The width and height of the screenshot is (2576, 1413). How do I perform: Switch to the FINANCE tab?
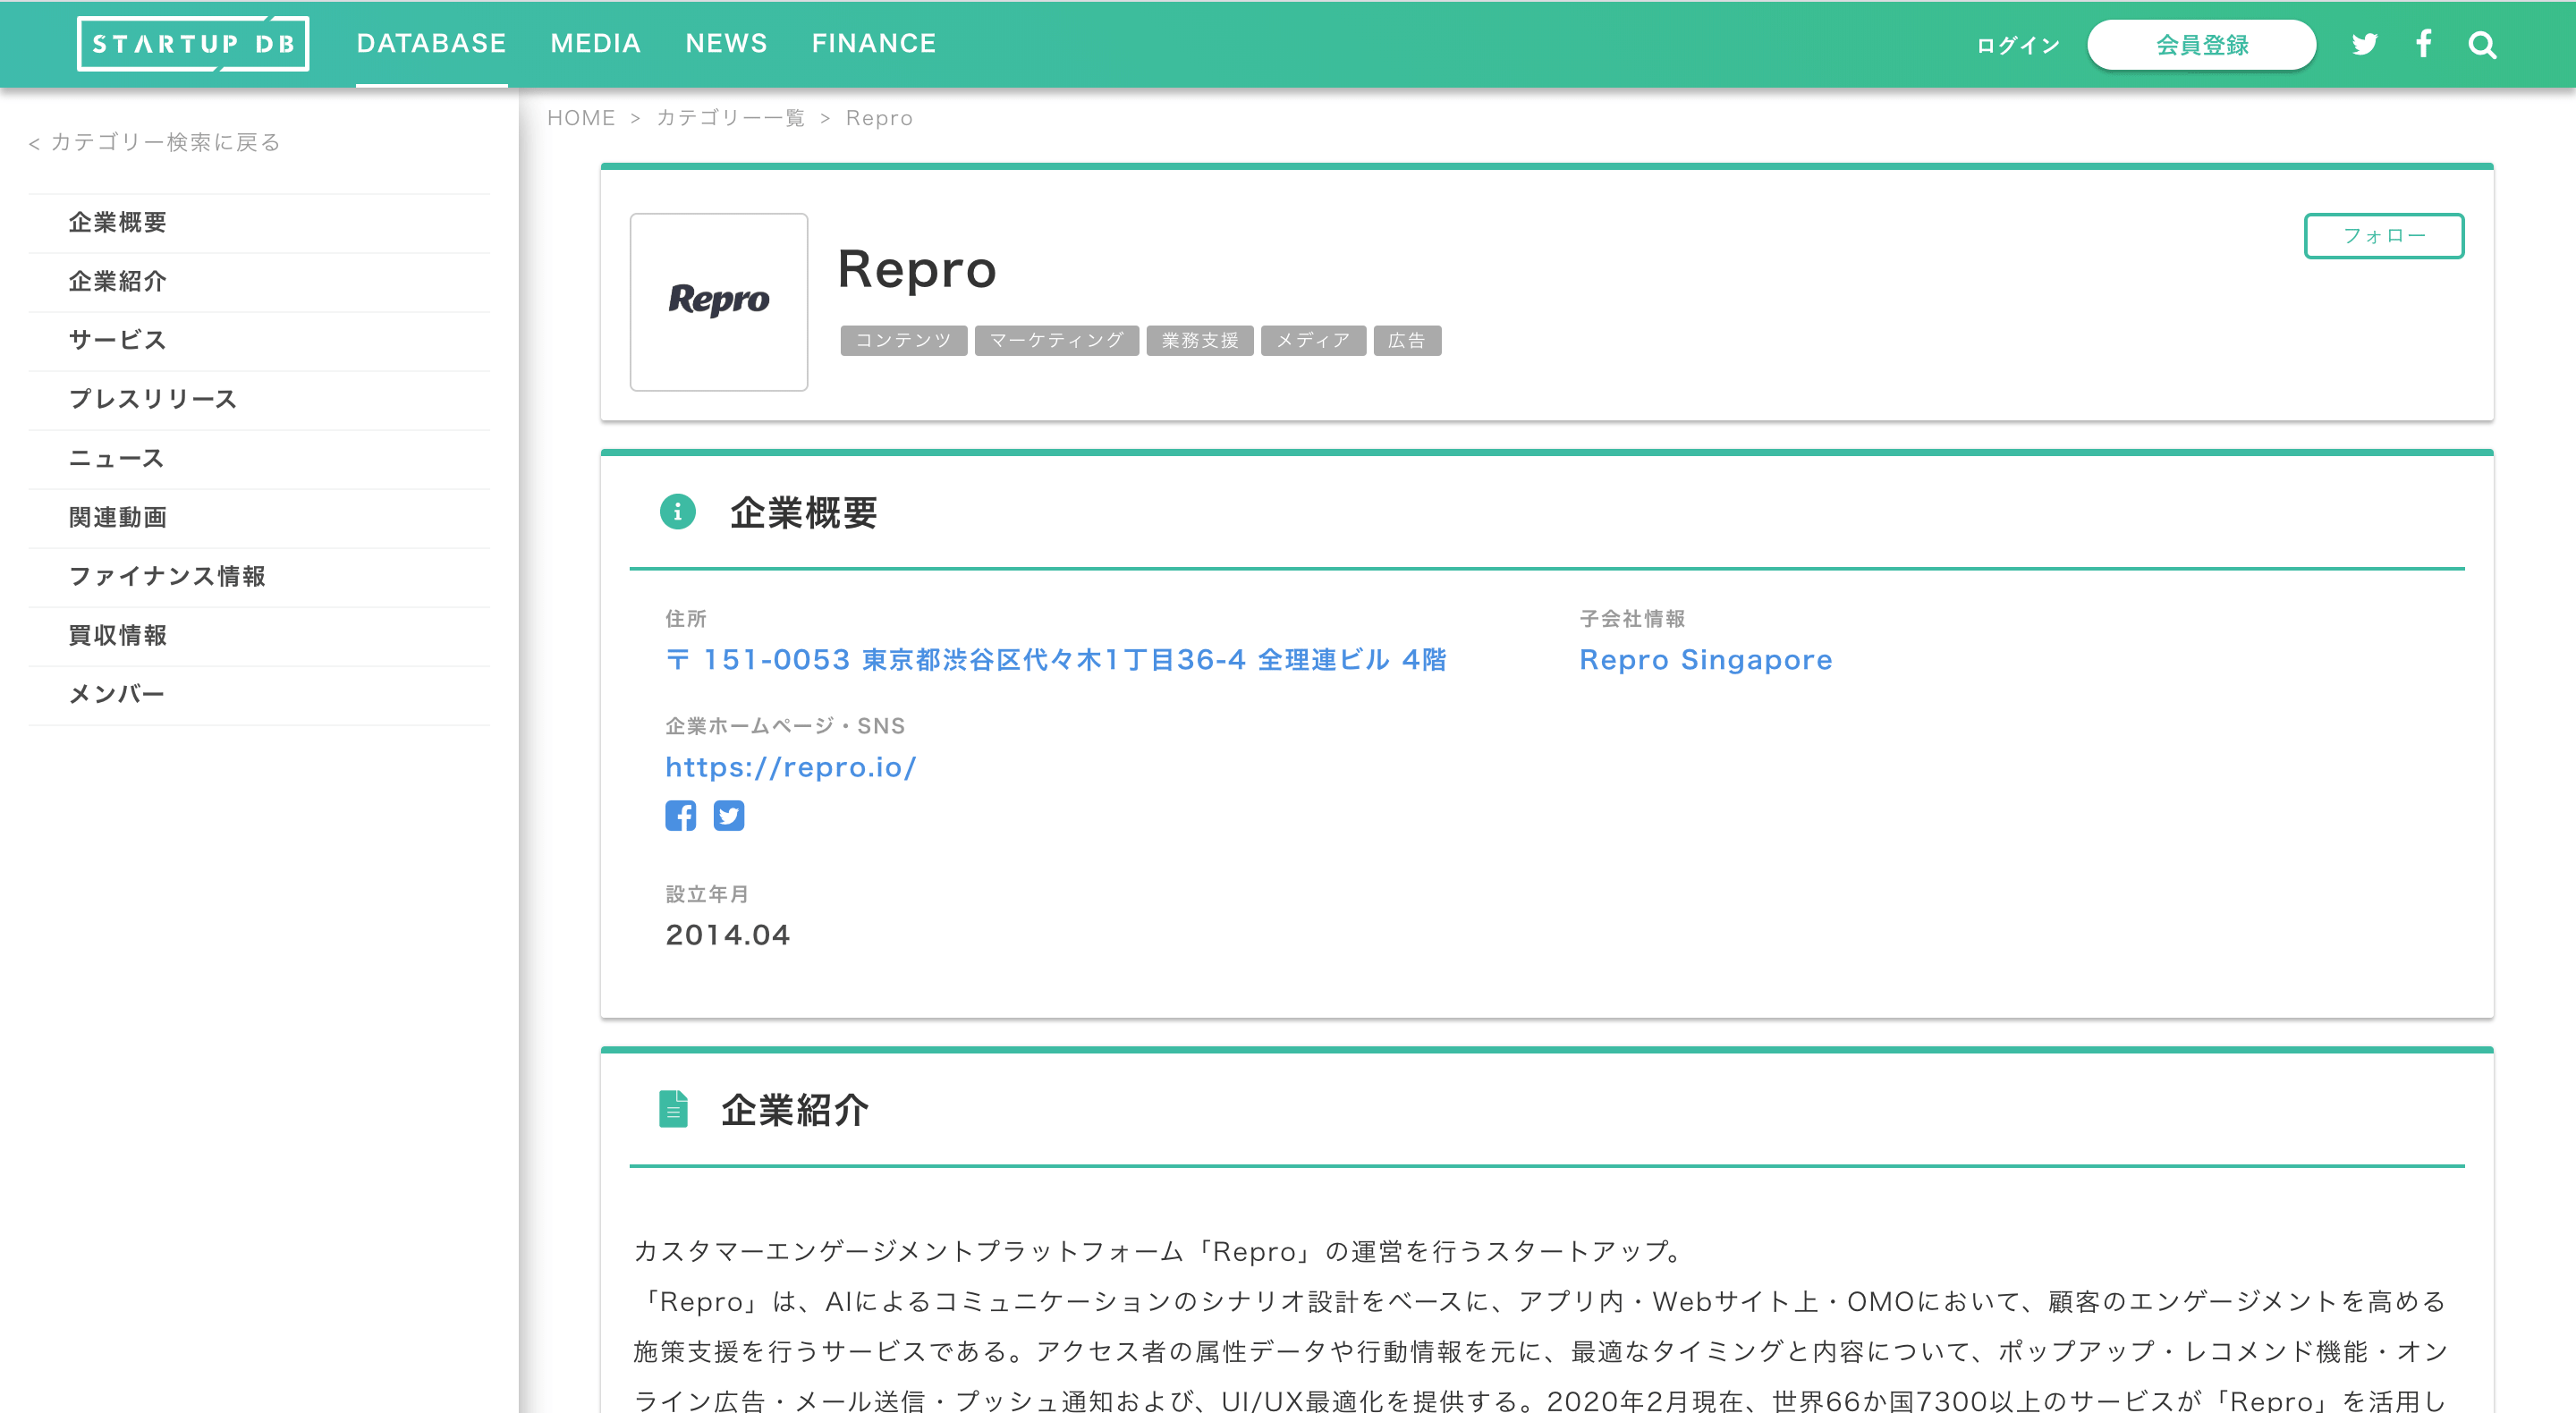pyautogui.click(x=874, y=43)
